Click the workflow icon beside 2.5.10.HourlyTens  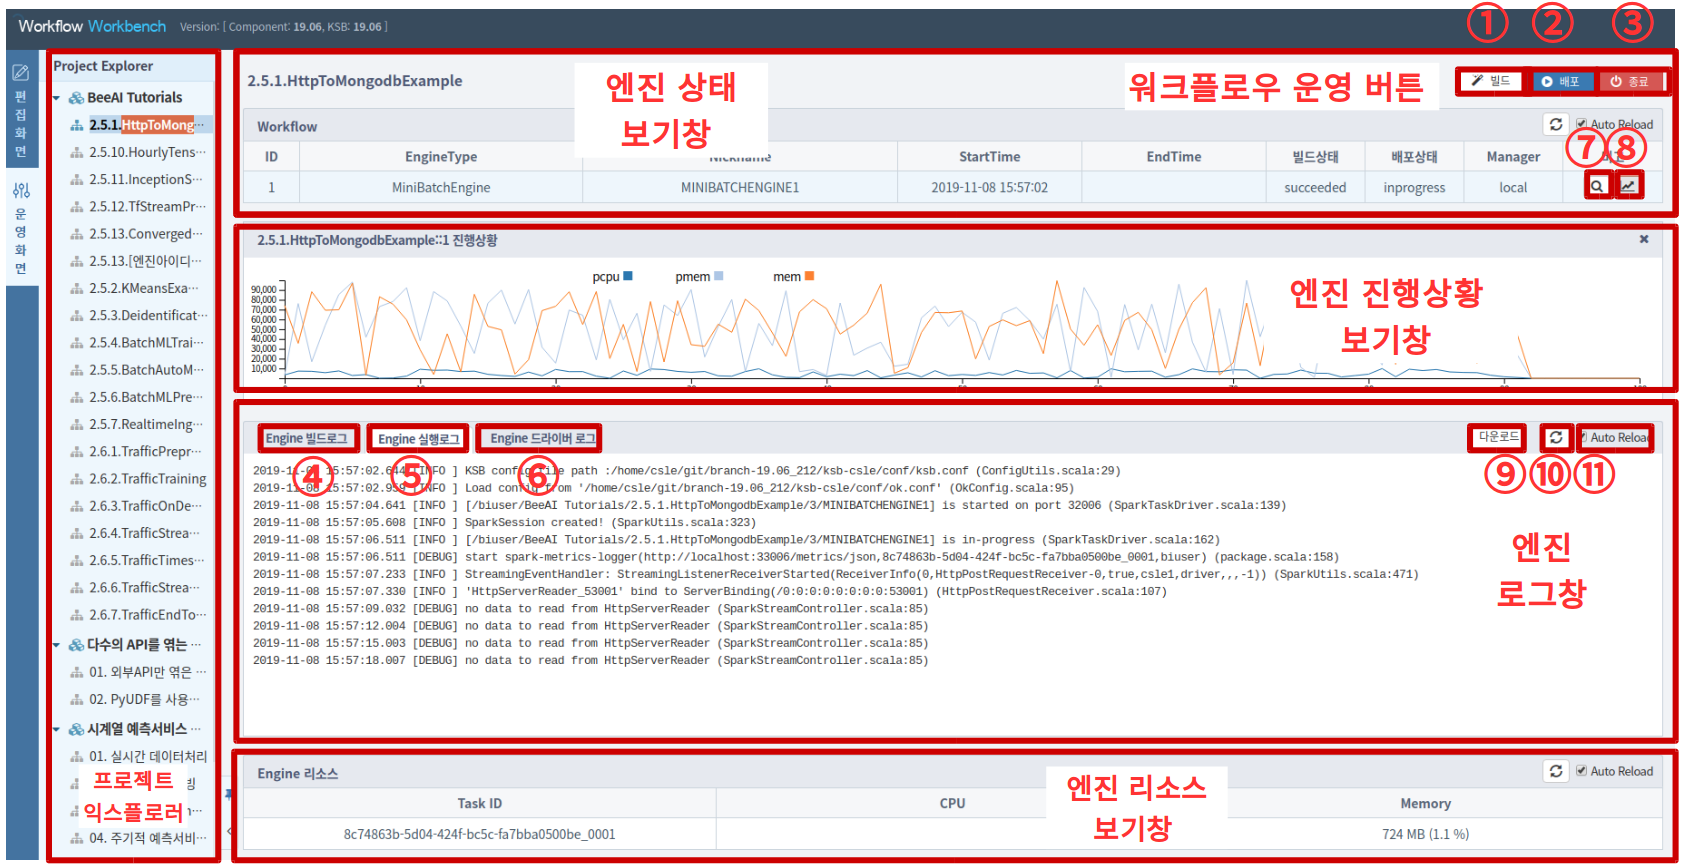pos(77,152)
